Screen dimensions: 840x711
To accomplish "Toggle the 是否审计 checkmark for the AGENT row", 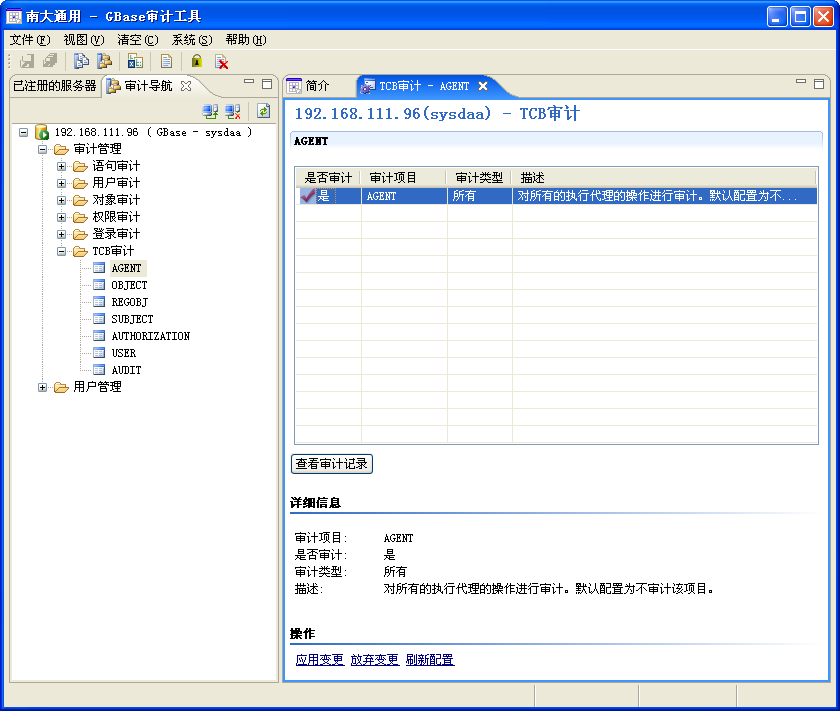I will tap(308, 197).
